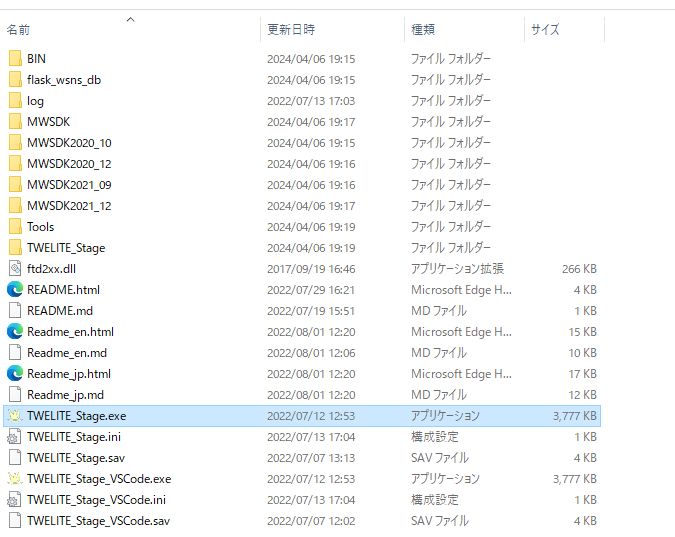Sort by the サイズ column header
Screen dimensions: 675x537
pos(545,30)
